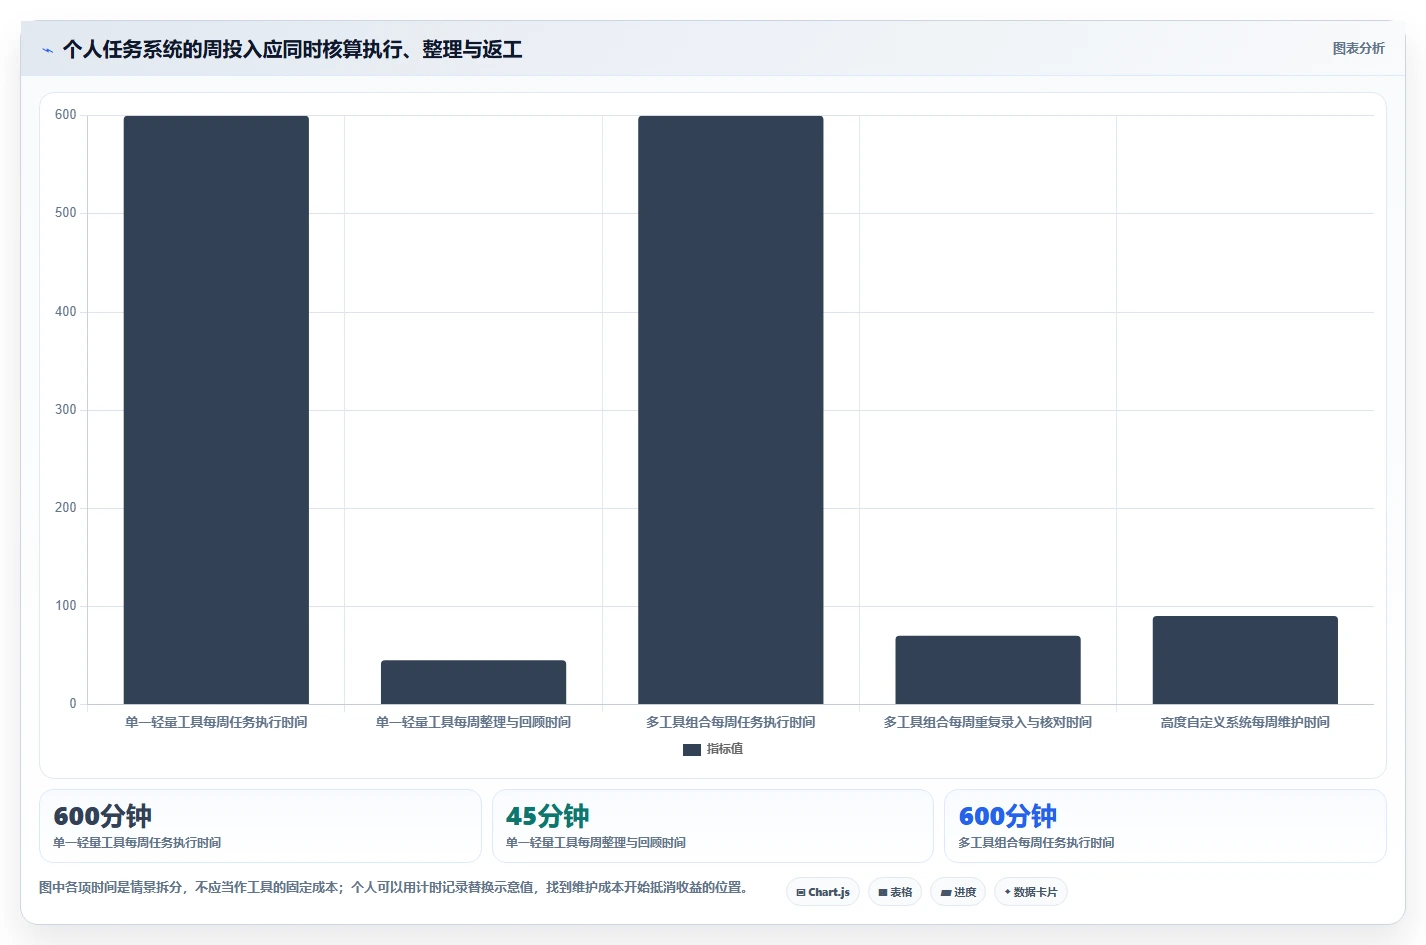Click the bar for 单一轻量工具每周整理与回顾时间
This screenshot has width=1426, height=945.
[x=473, y=682]
